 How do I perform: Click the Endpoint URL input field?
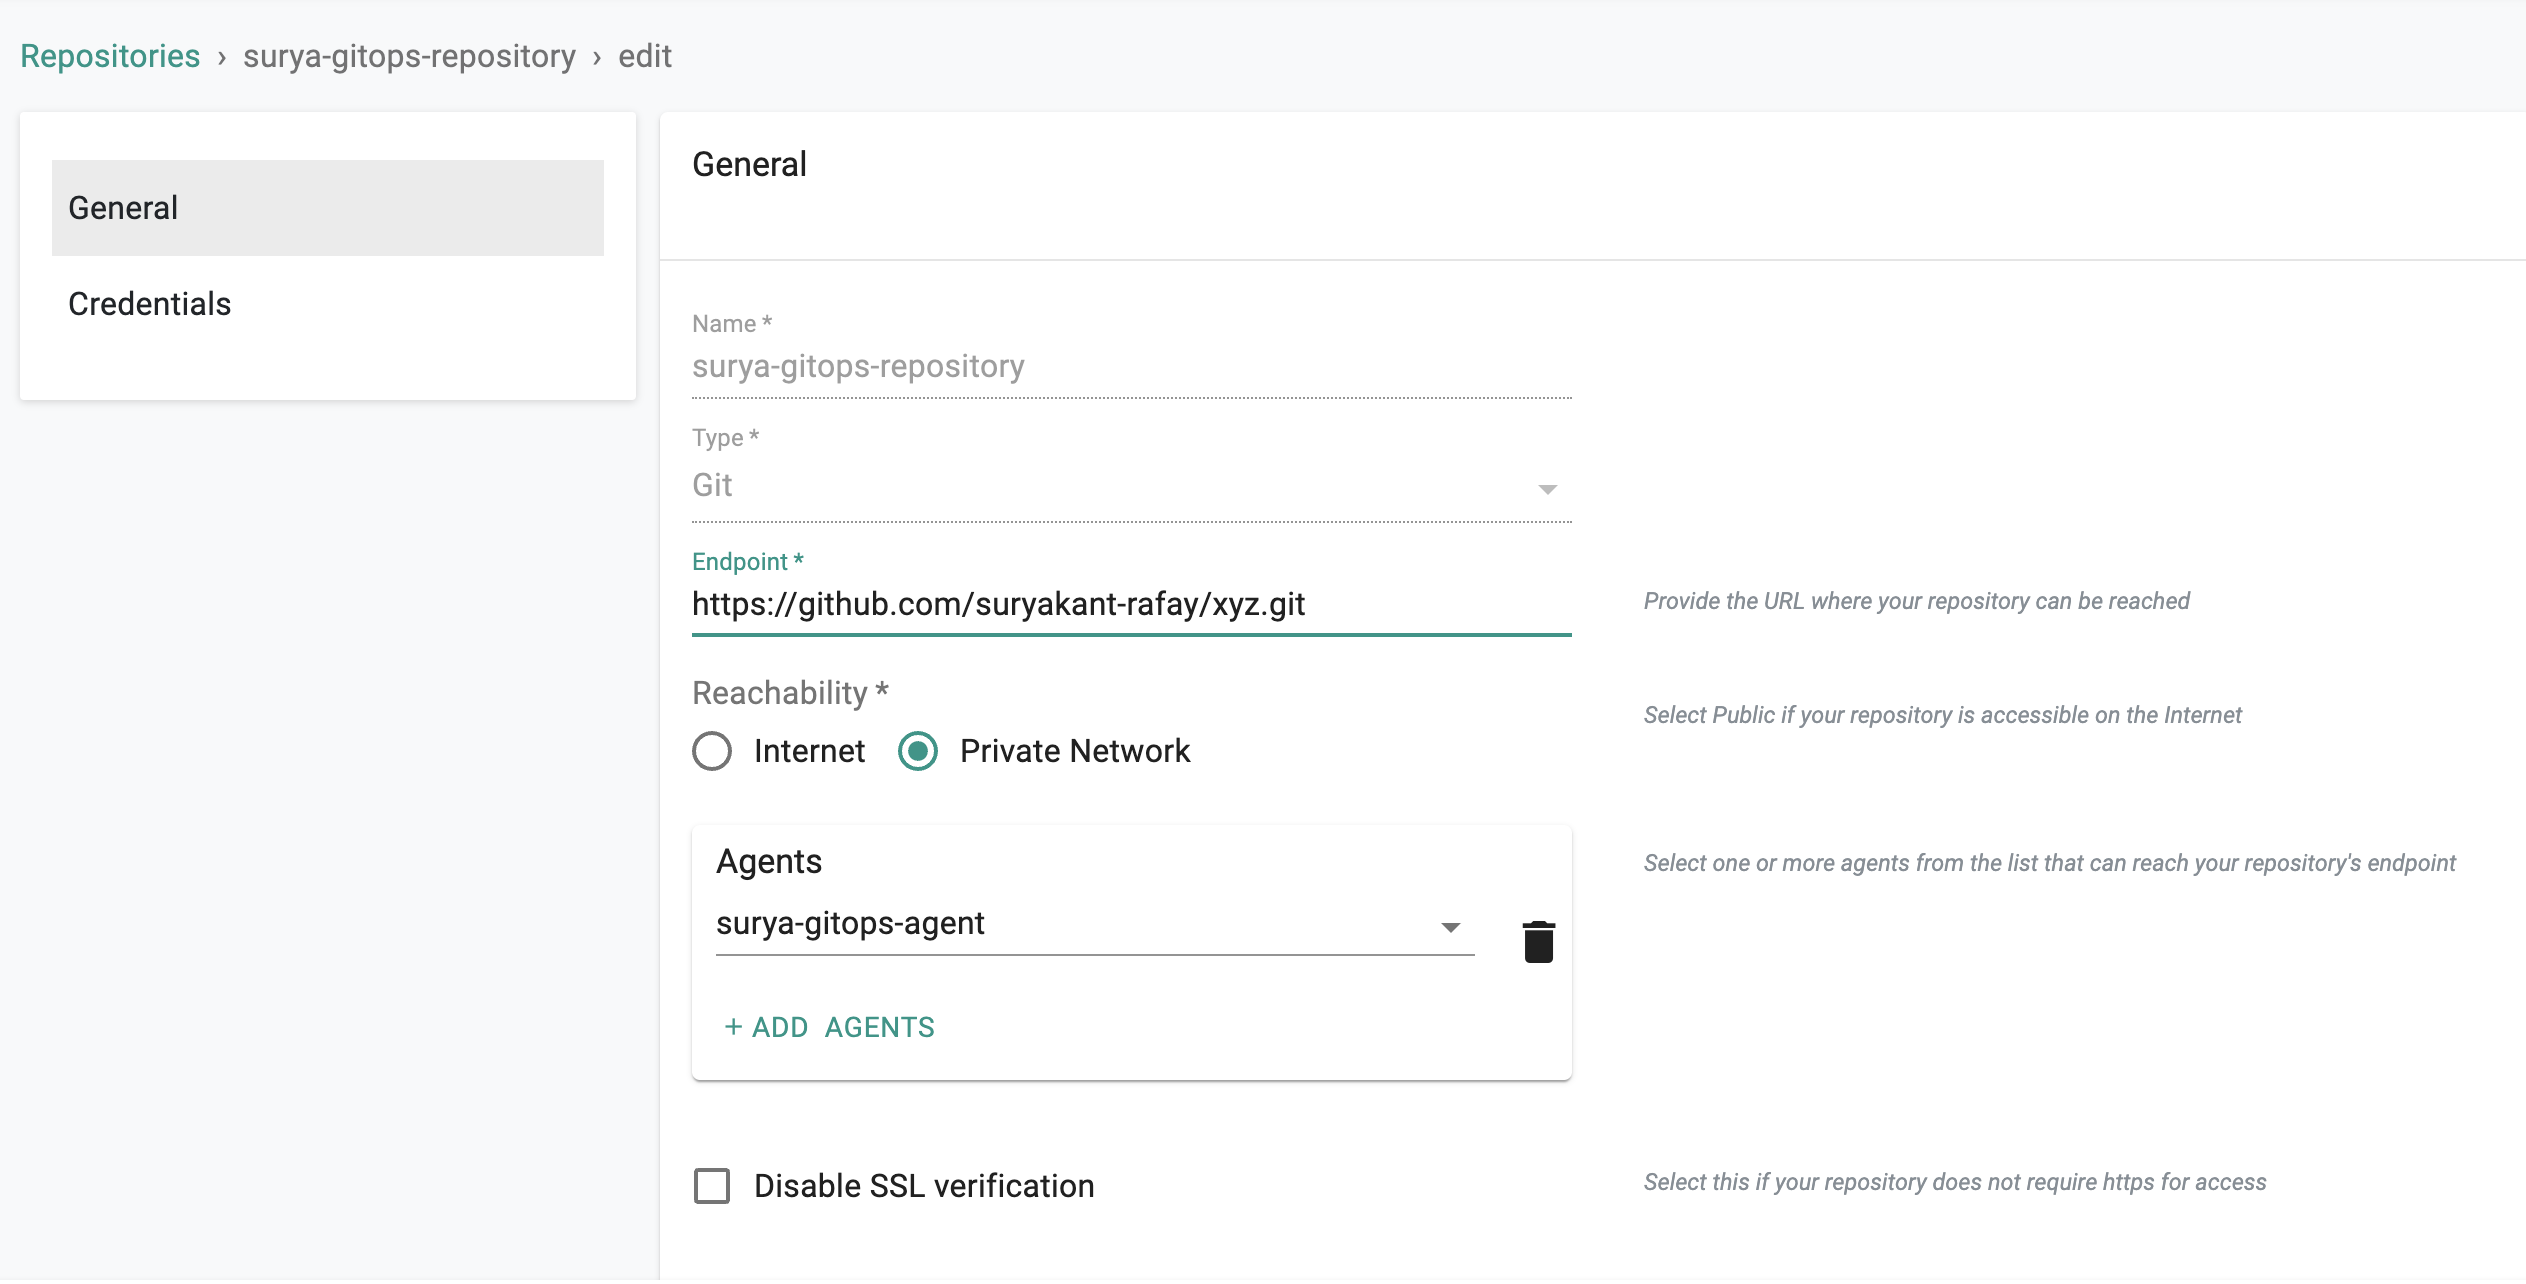1130,604
